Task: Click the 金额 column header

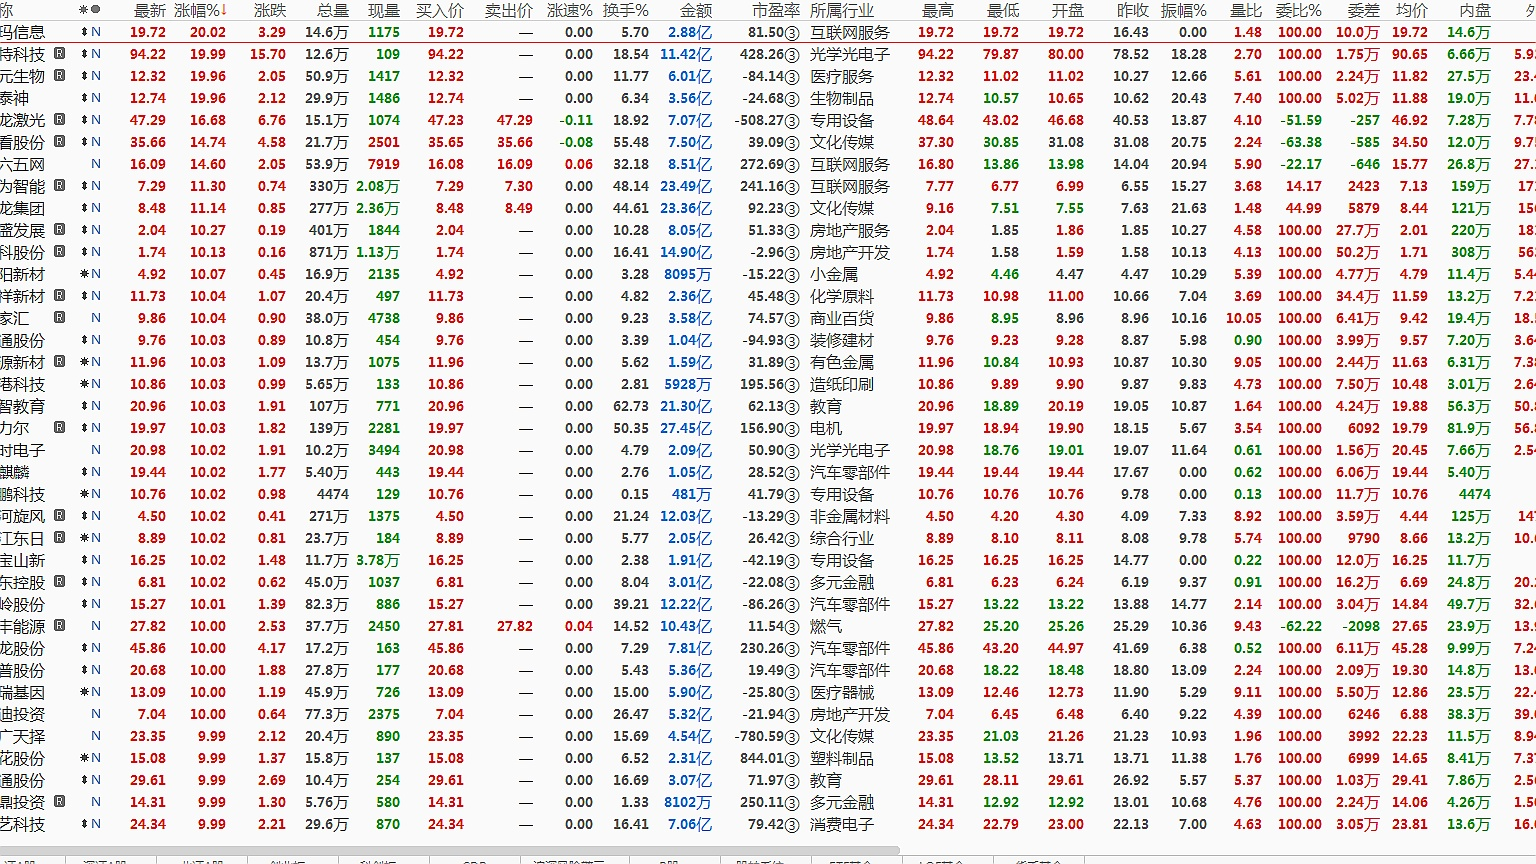Action: (696, 10)
